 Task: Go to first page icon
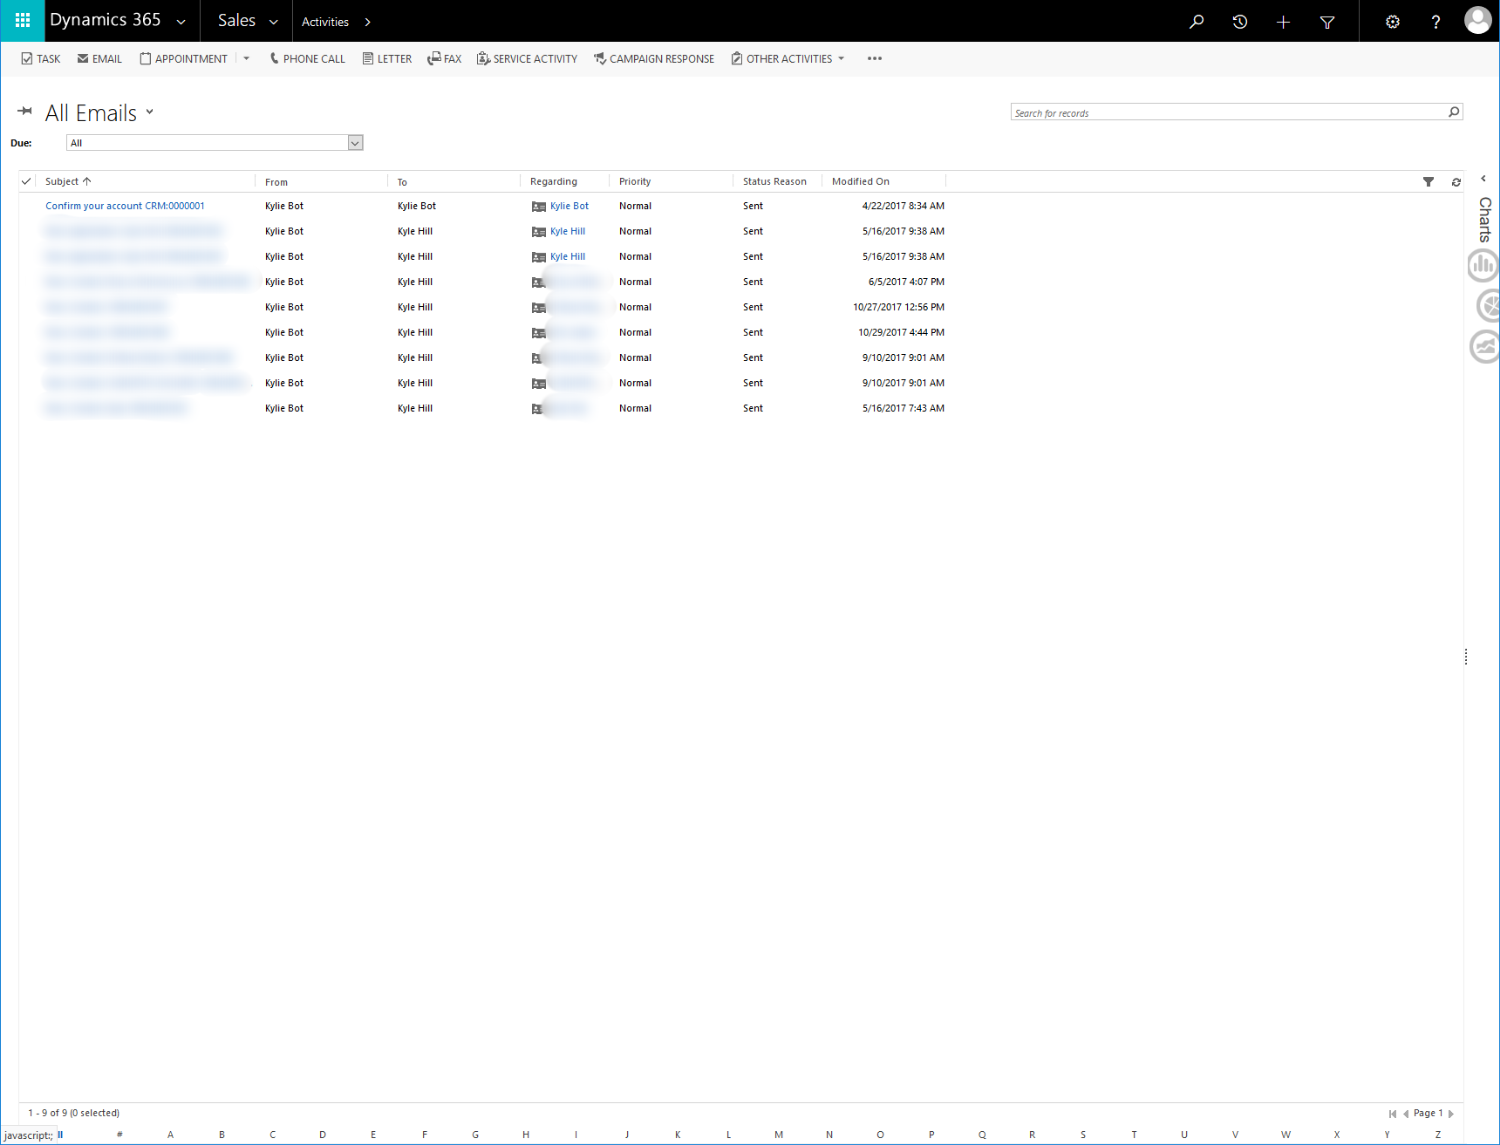(1392, 1113)
